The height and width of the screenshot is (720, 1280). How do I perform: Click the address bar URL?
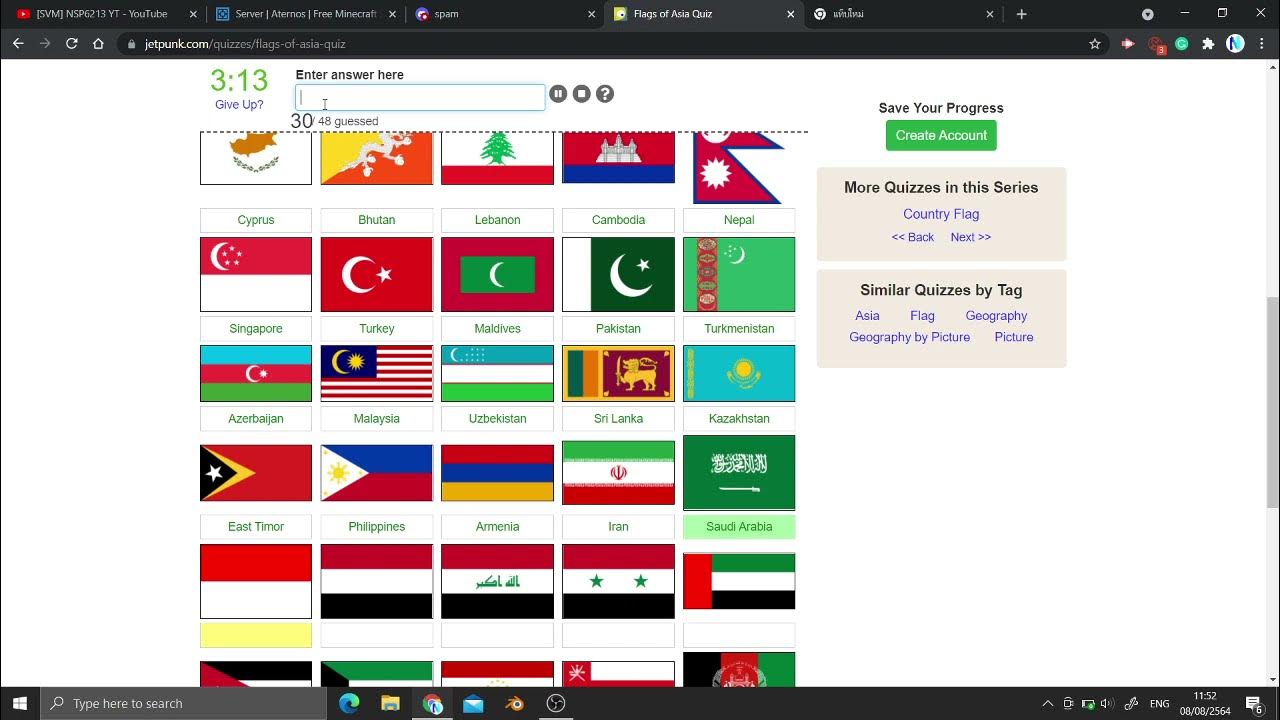[x=245, y=44]
